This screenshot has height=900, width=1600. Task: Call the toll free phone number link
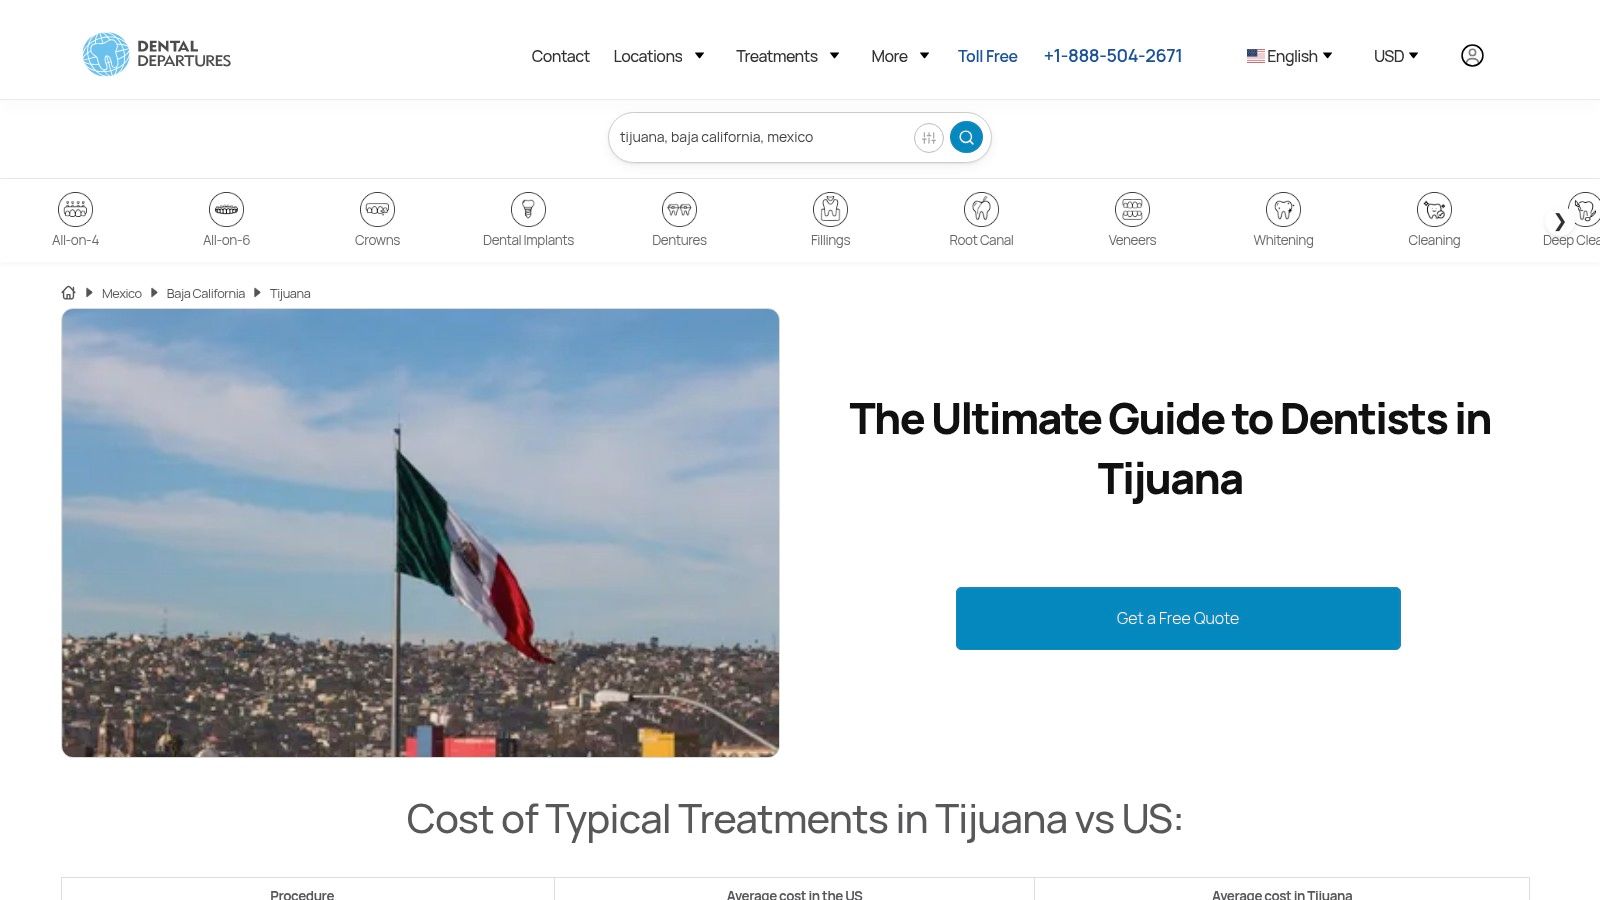point(1112,56)
